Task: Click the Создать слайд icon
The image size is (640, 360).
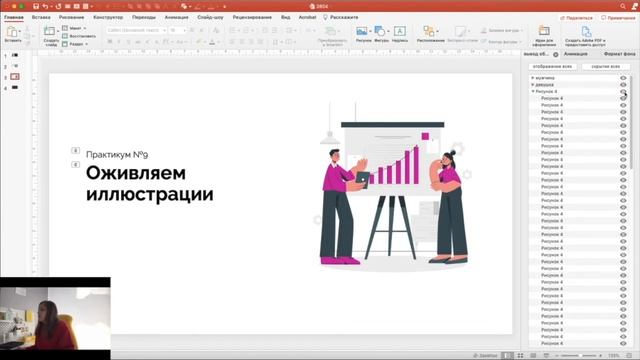Action: [x=49, y=31]
